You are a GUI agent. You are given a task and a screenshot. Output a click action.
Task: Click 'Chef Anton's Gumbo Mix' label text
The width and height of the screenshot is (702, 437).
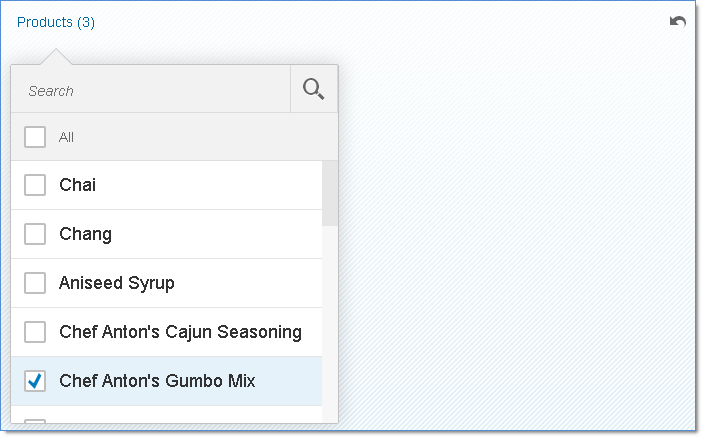click(157, 381)
